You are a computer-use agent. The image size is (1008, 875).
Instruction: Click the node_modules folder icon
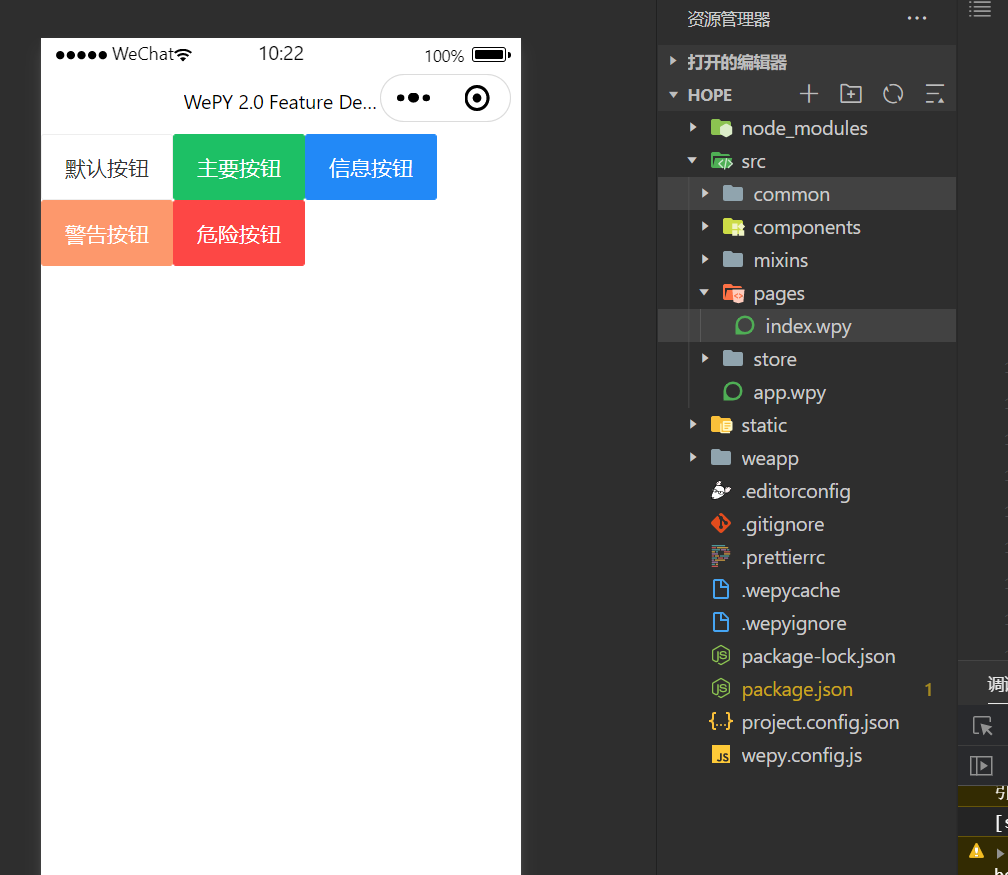pyautogui.click(x=721, y=128)
